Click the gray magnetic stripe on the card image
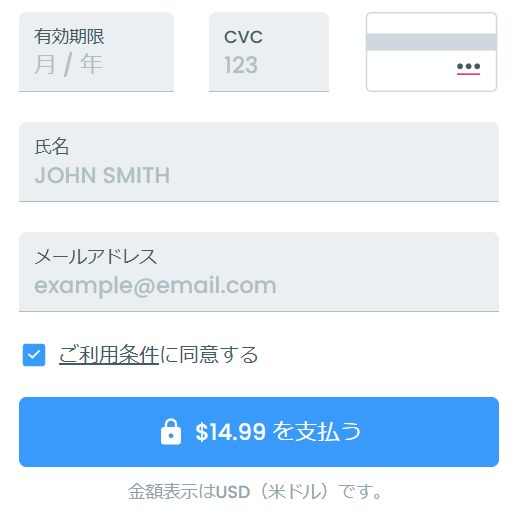This screenshot has height=522, width=519. (431, 42)
